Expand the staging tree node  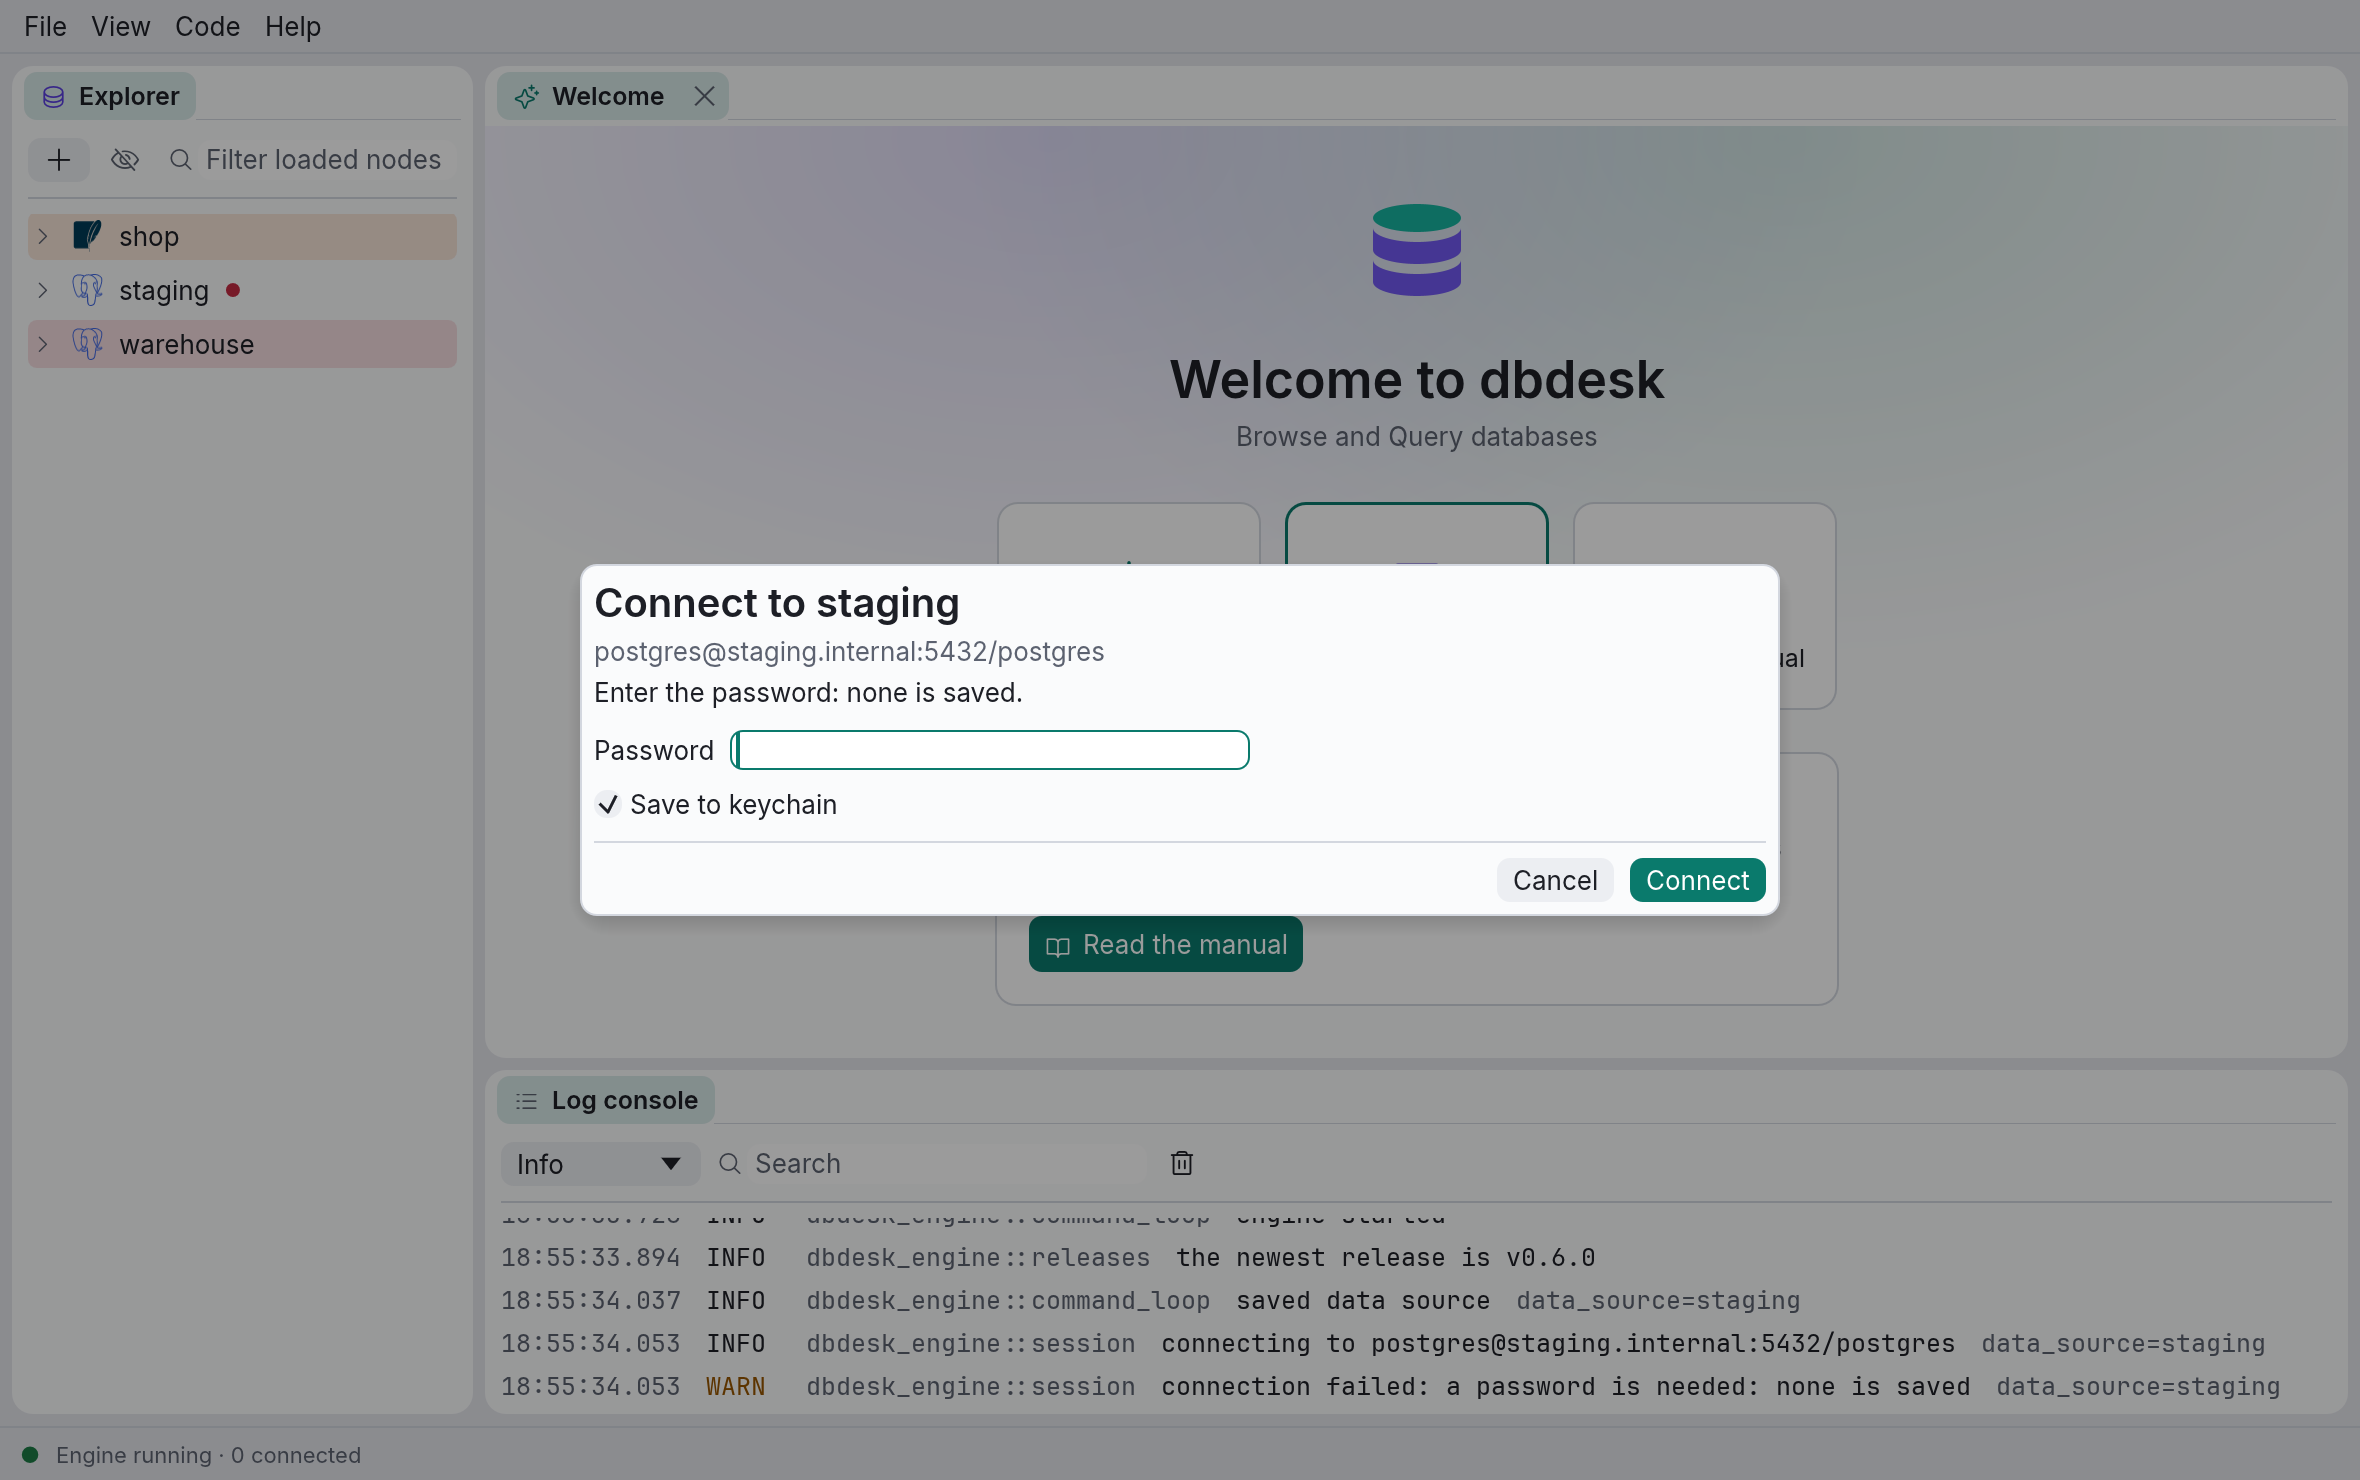(x=43, y=290)
